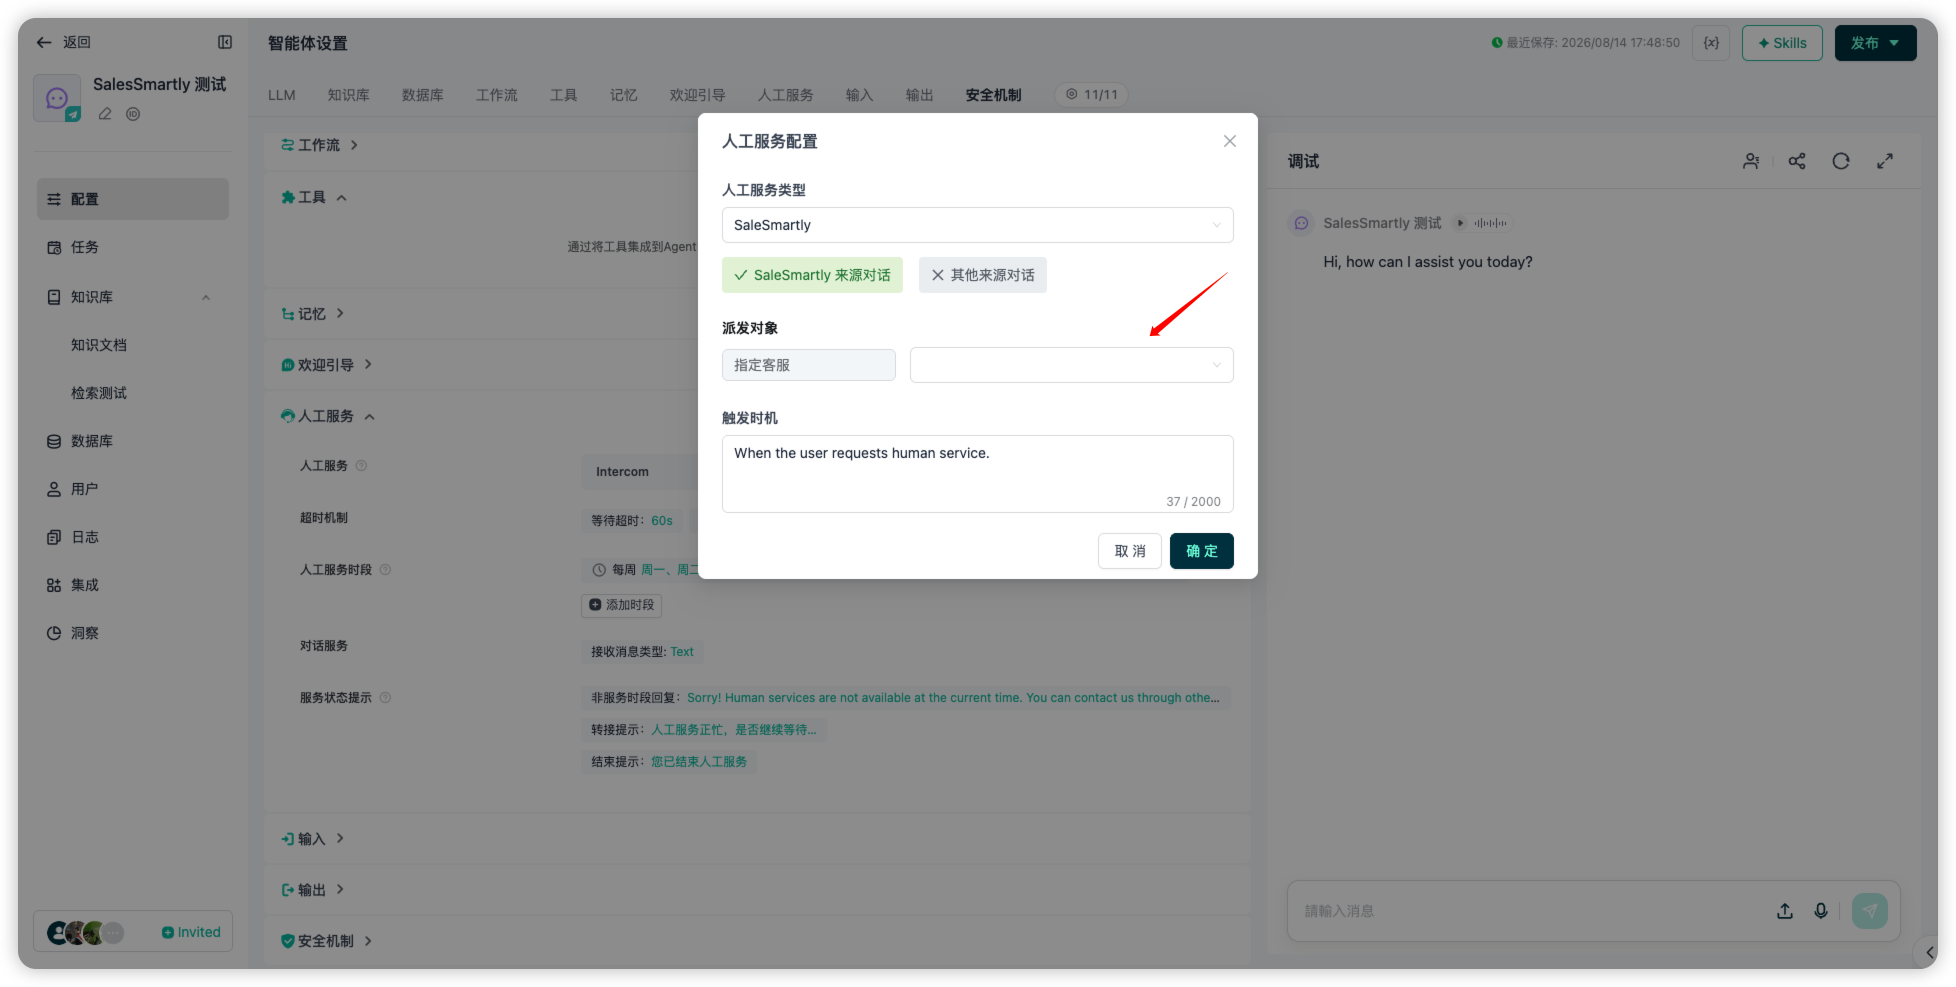1956x987 pixels.
Task: Click the upload file icon in chat input
Action: click(1785, 911)
